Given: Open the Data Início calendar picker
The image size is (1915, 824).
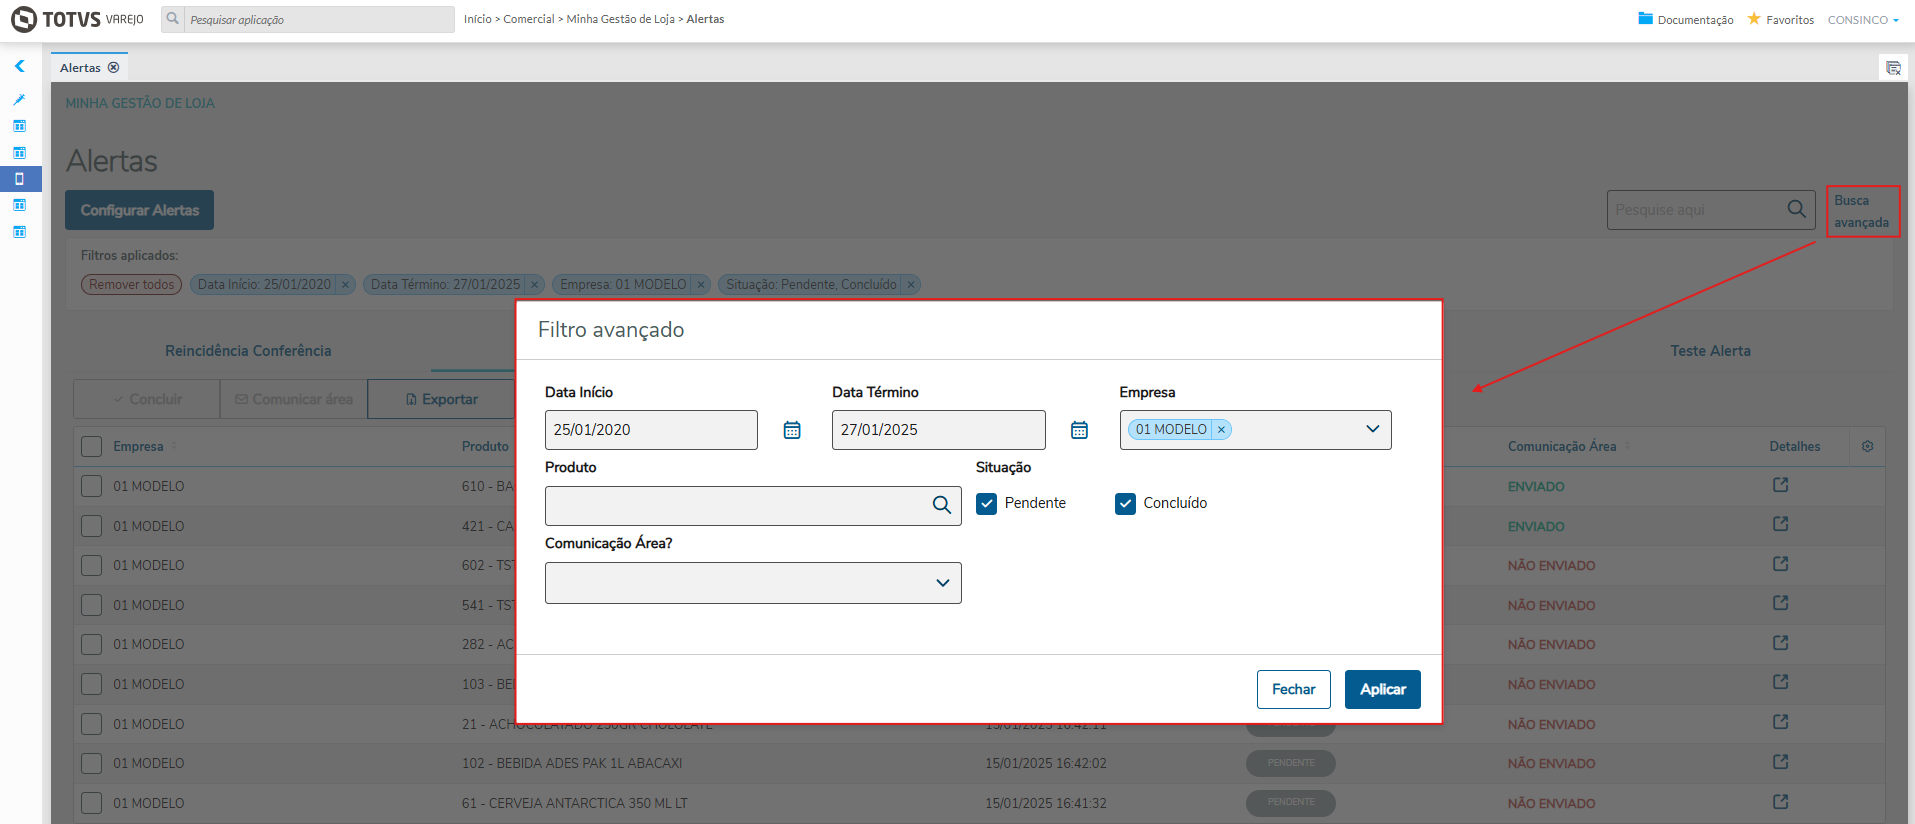Looking at the screenshot, I should coord(792,430).
